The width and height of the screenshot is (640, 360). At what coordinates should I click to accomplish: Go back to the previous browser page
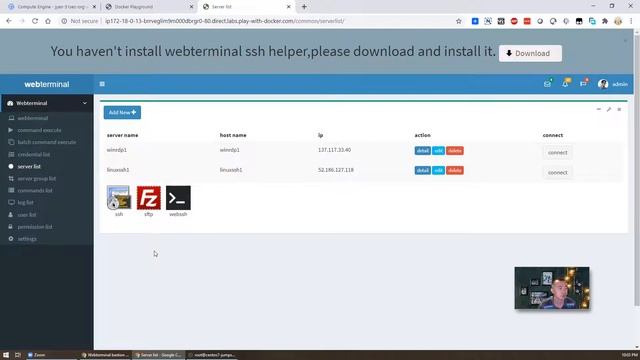click(9, 21)
